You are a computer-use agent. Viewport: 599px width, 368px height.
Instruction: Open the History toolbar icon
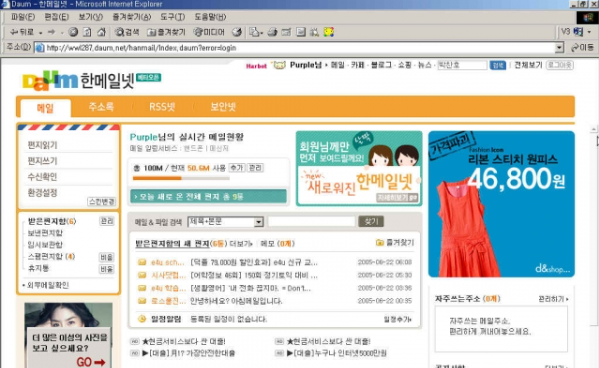click(237, 32)
